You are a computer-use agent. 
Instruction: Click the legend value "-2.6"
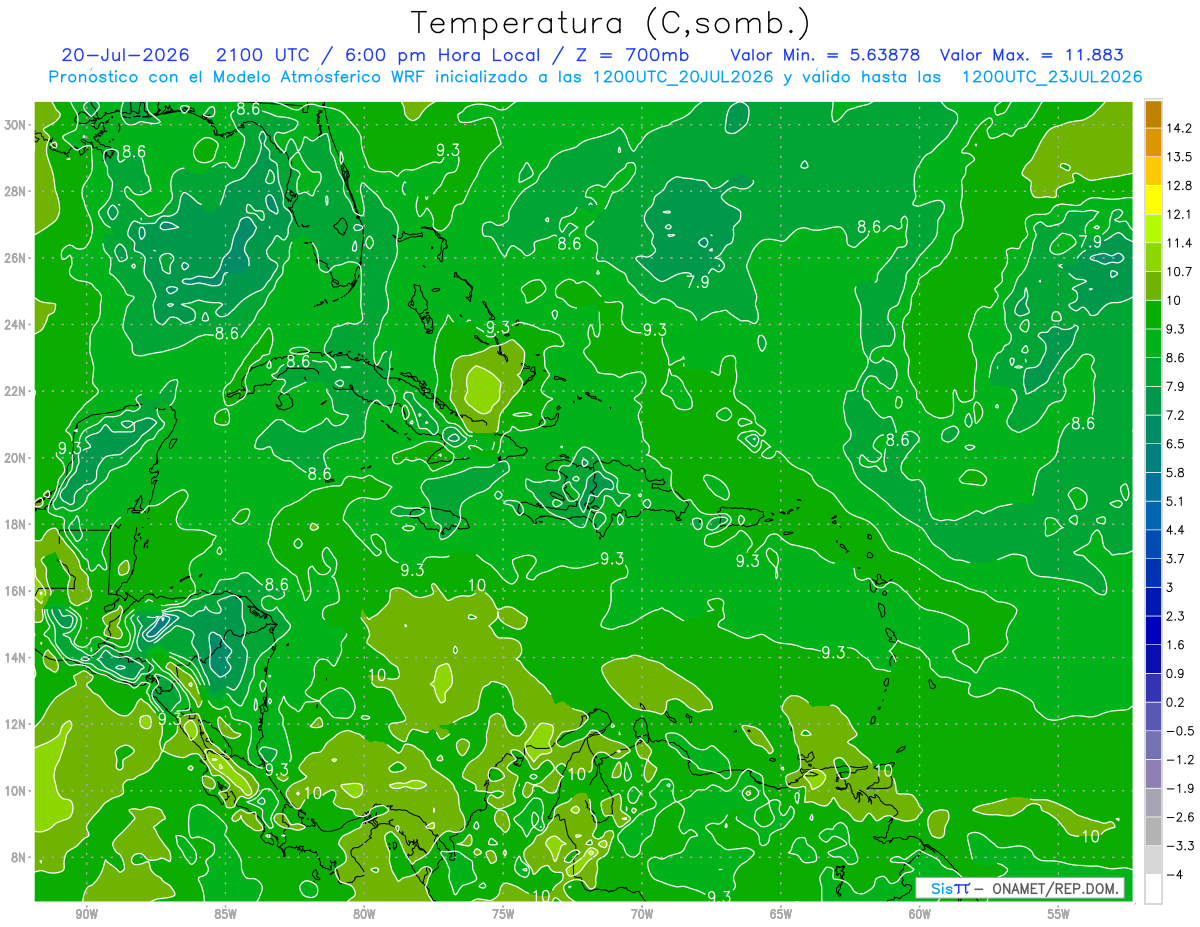tap(1179, 817)
